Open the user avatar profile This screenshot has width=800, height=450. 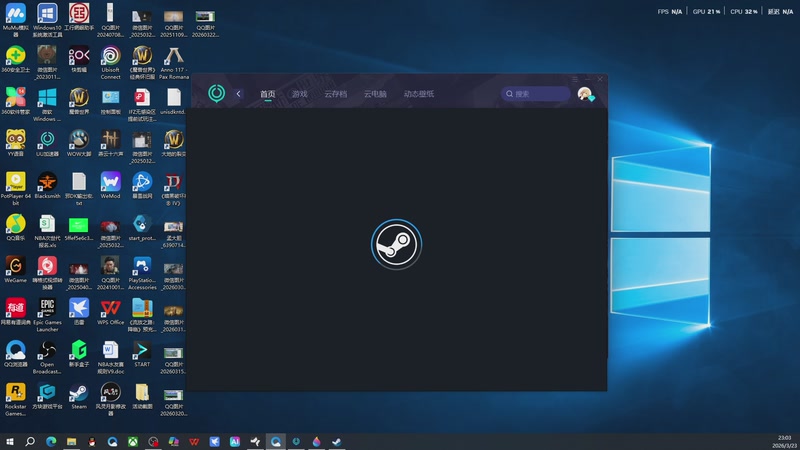pos(585,94)
